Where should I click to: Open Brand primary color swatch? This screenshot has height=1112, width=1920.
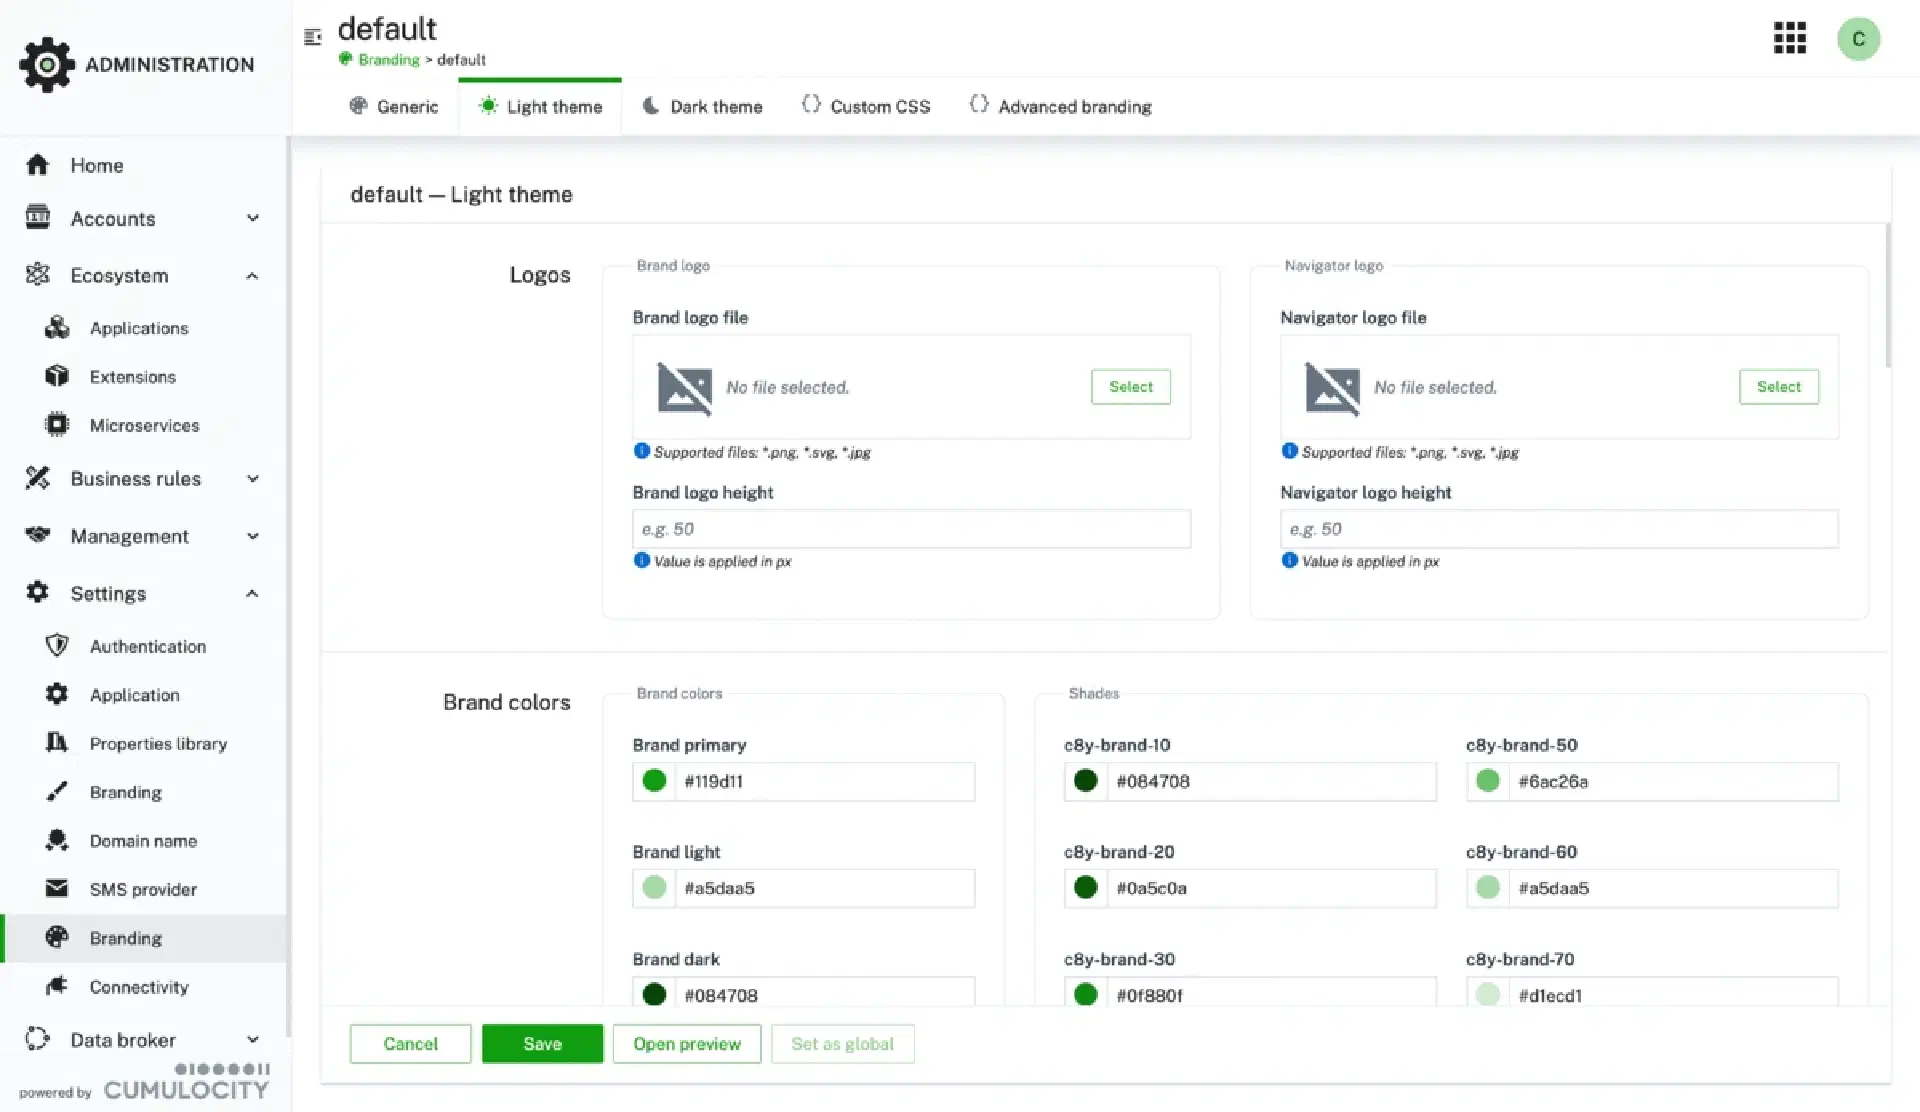click(654, 781)
